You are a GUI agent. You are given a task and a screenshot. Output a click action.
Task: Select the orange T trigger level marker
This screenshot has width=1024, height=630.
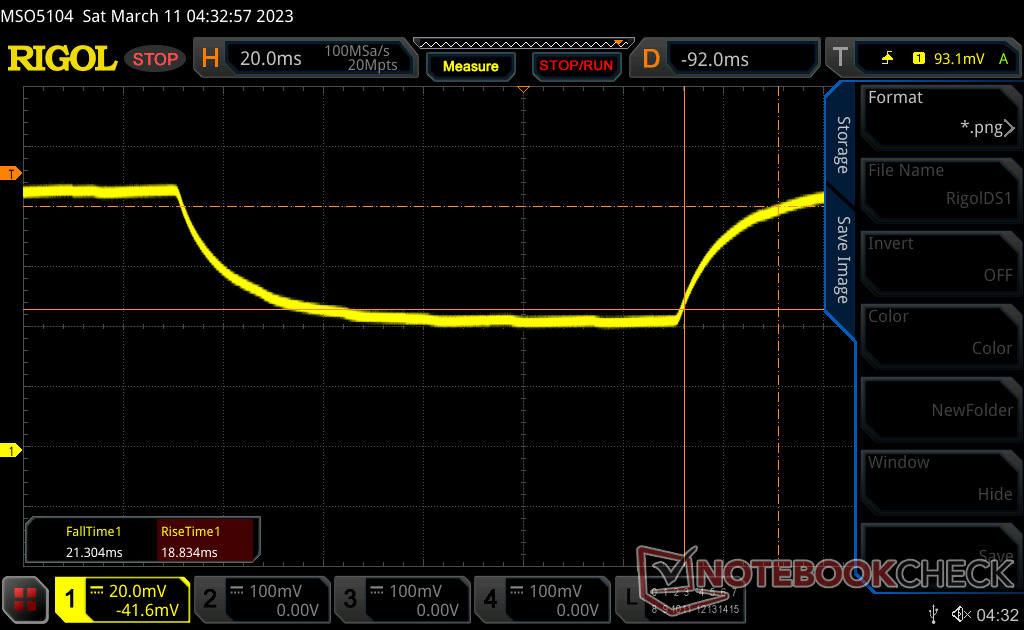[x=11, y=174]
